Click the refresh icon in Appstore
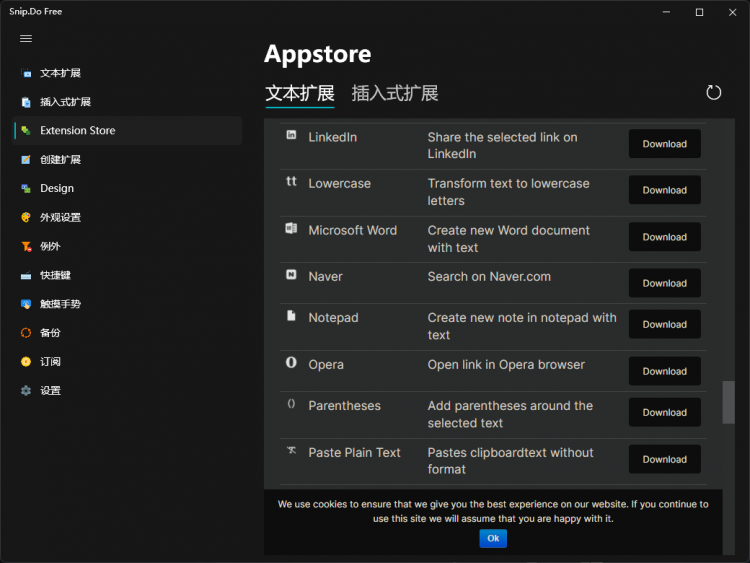The image size is (750, 563). 713,93
